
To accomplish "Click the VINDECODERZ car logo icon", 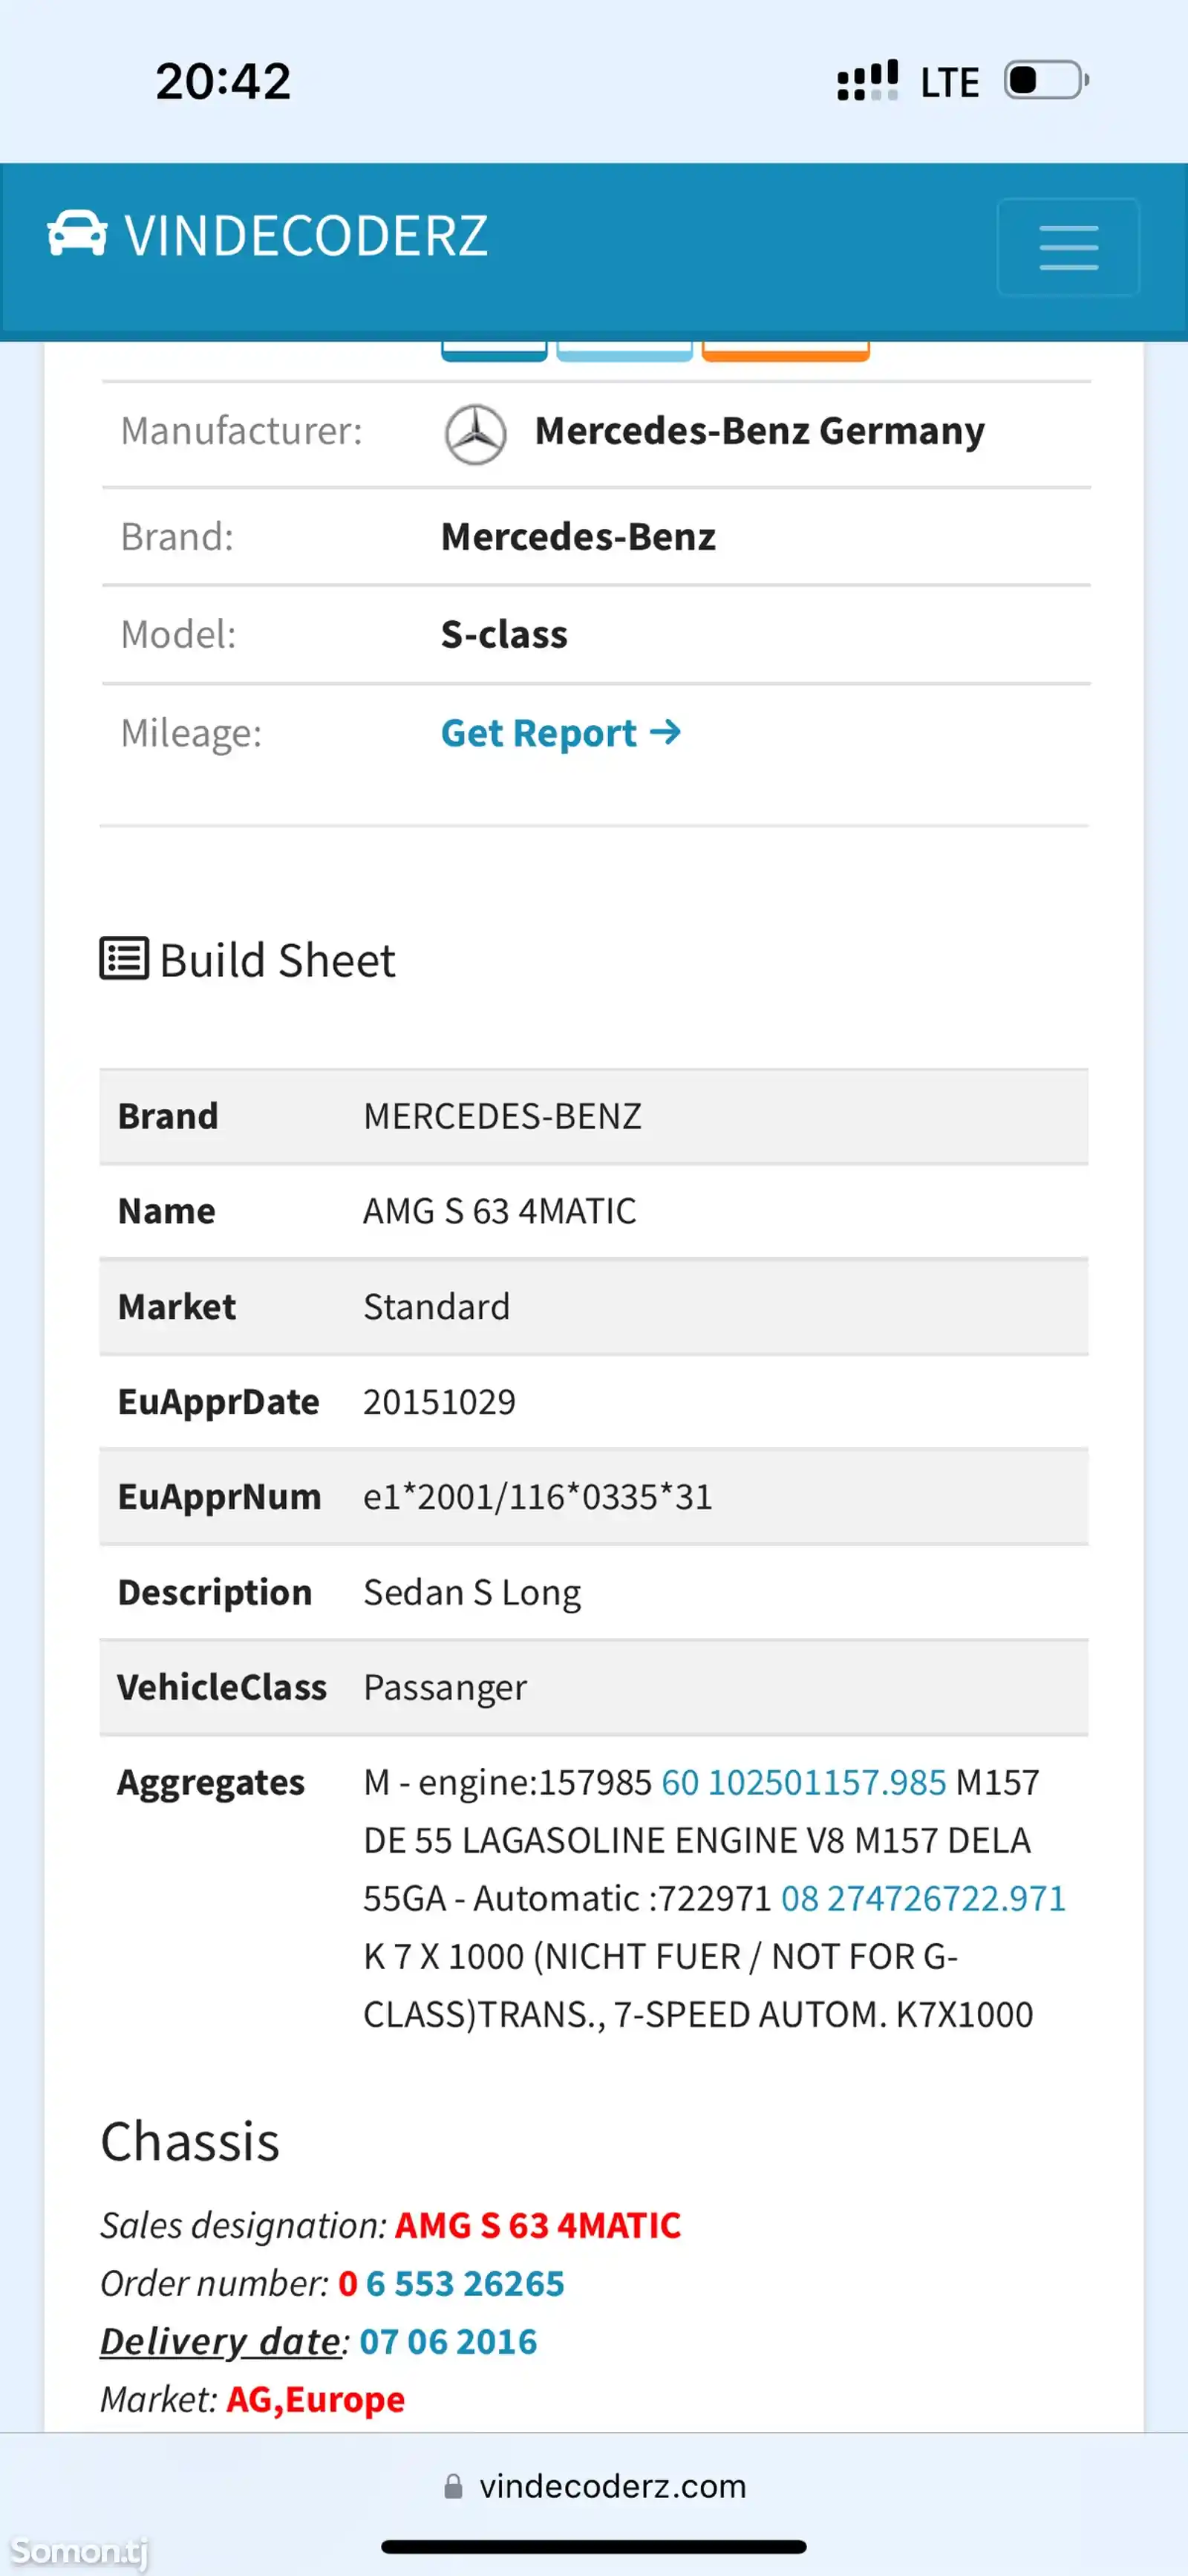I will (x=77, y=234).
